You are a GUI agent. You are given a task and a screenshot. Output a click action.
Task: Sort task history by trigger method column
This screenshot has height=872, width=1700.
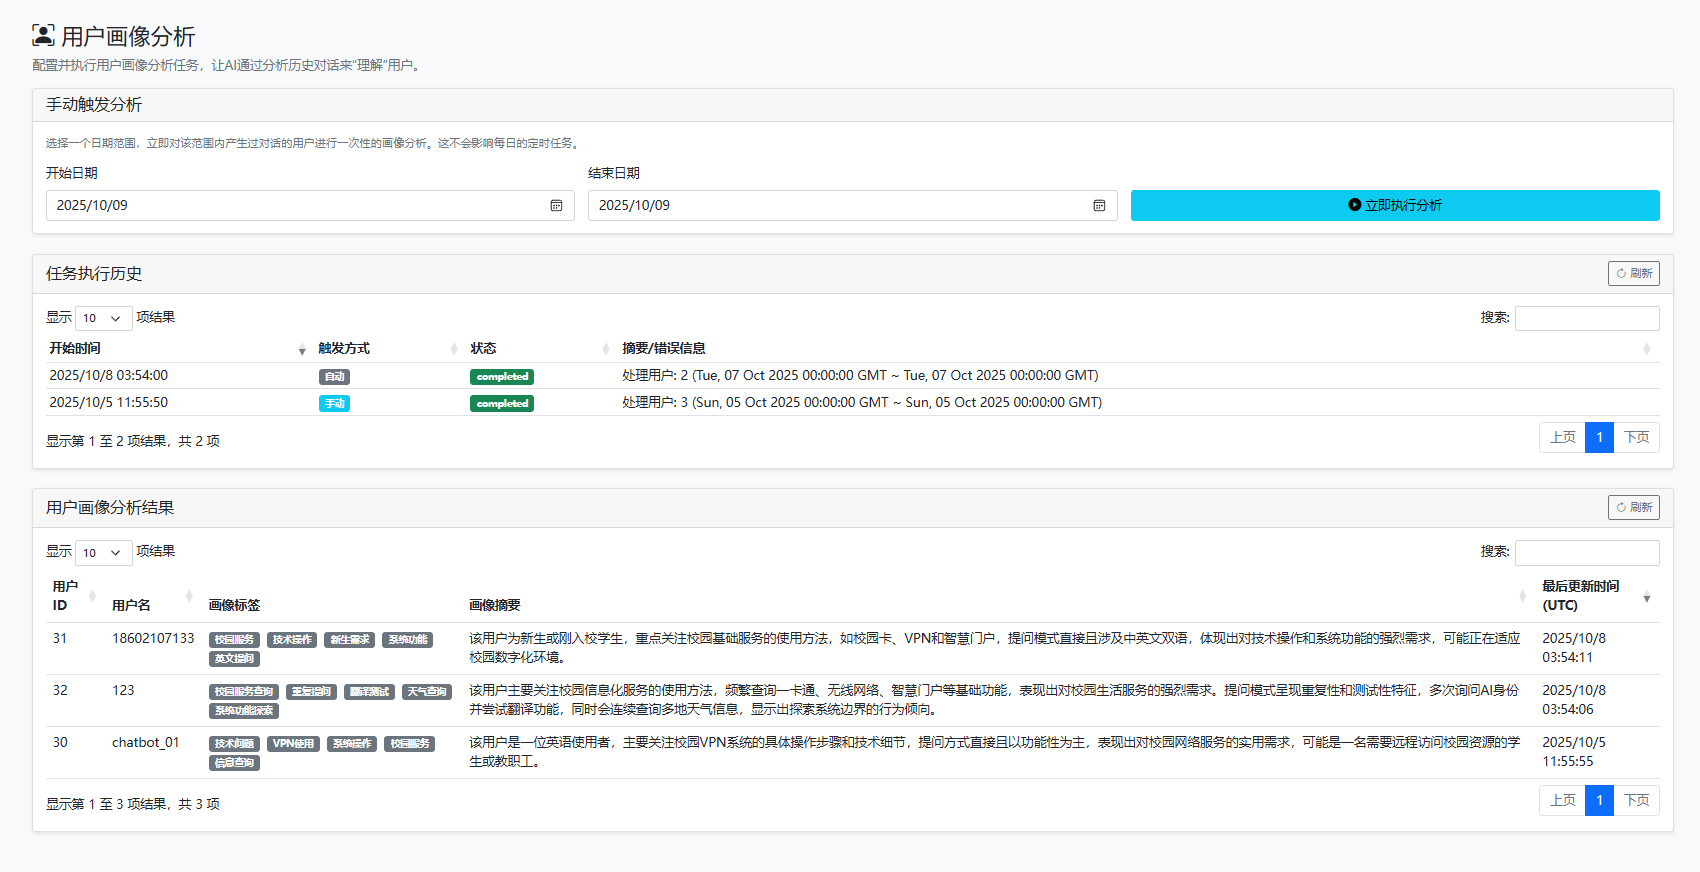pos(385,349)
